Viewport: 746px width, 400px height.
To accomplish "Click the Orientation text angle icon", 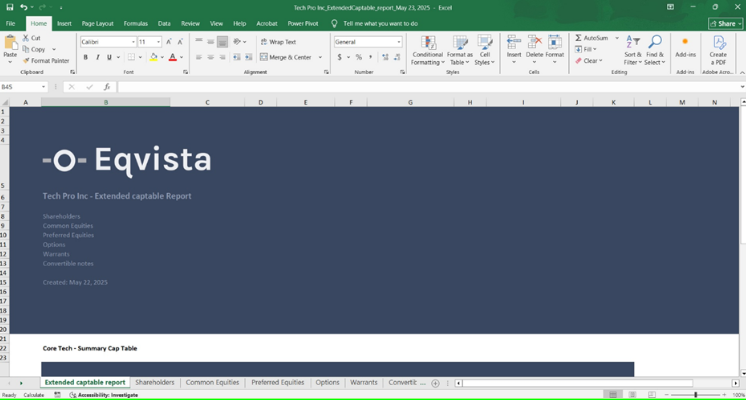I will [237, 42].
